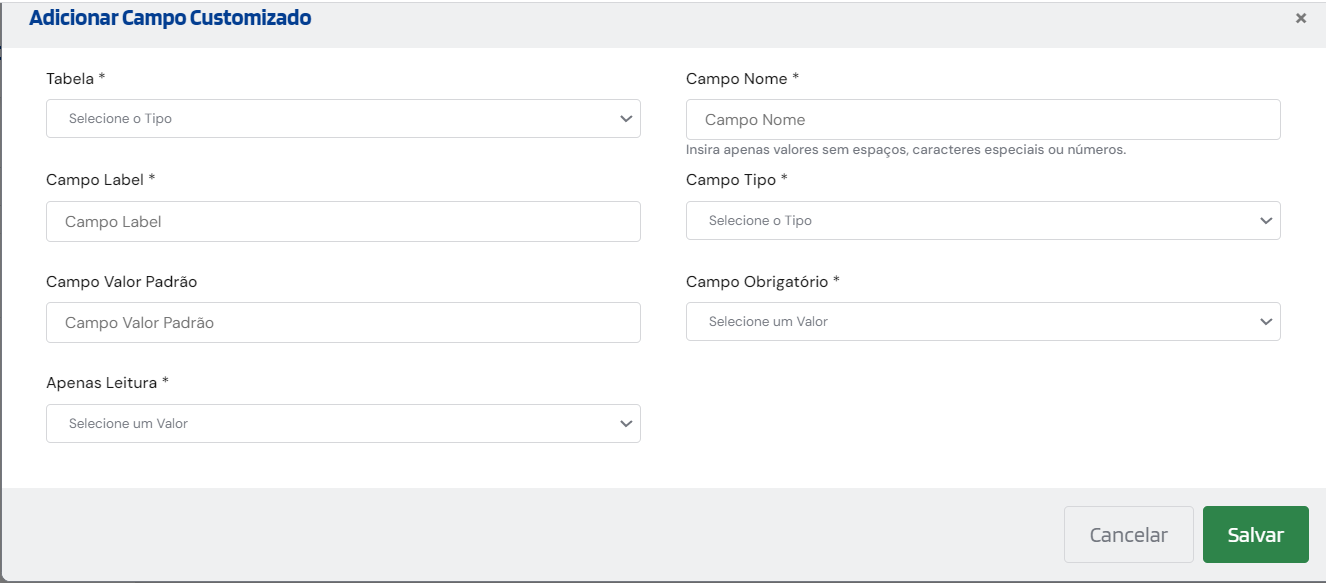1326x583 pixels.
Task: Open the Apenas Leitura dropdown
Action: 343,424
